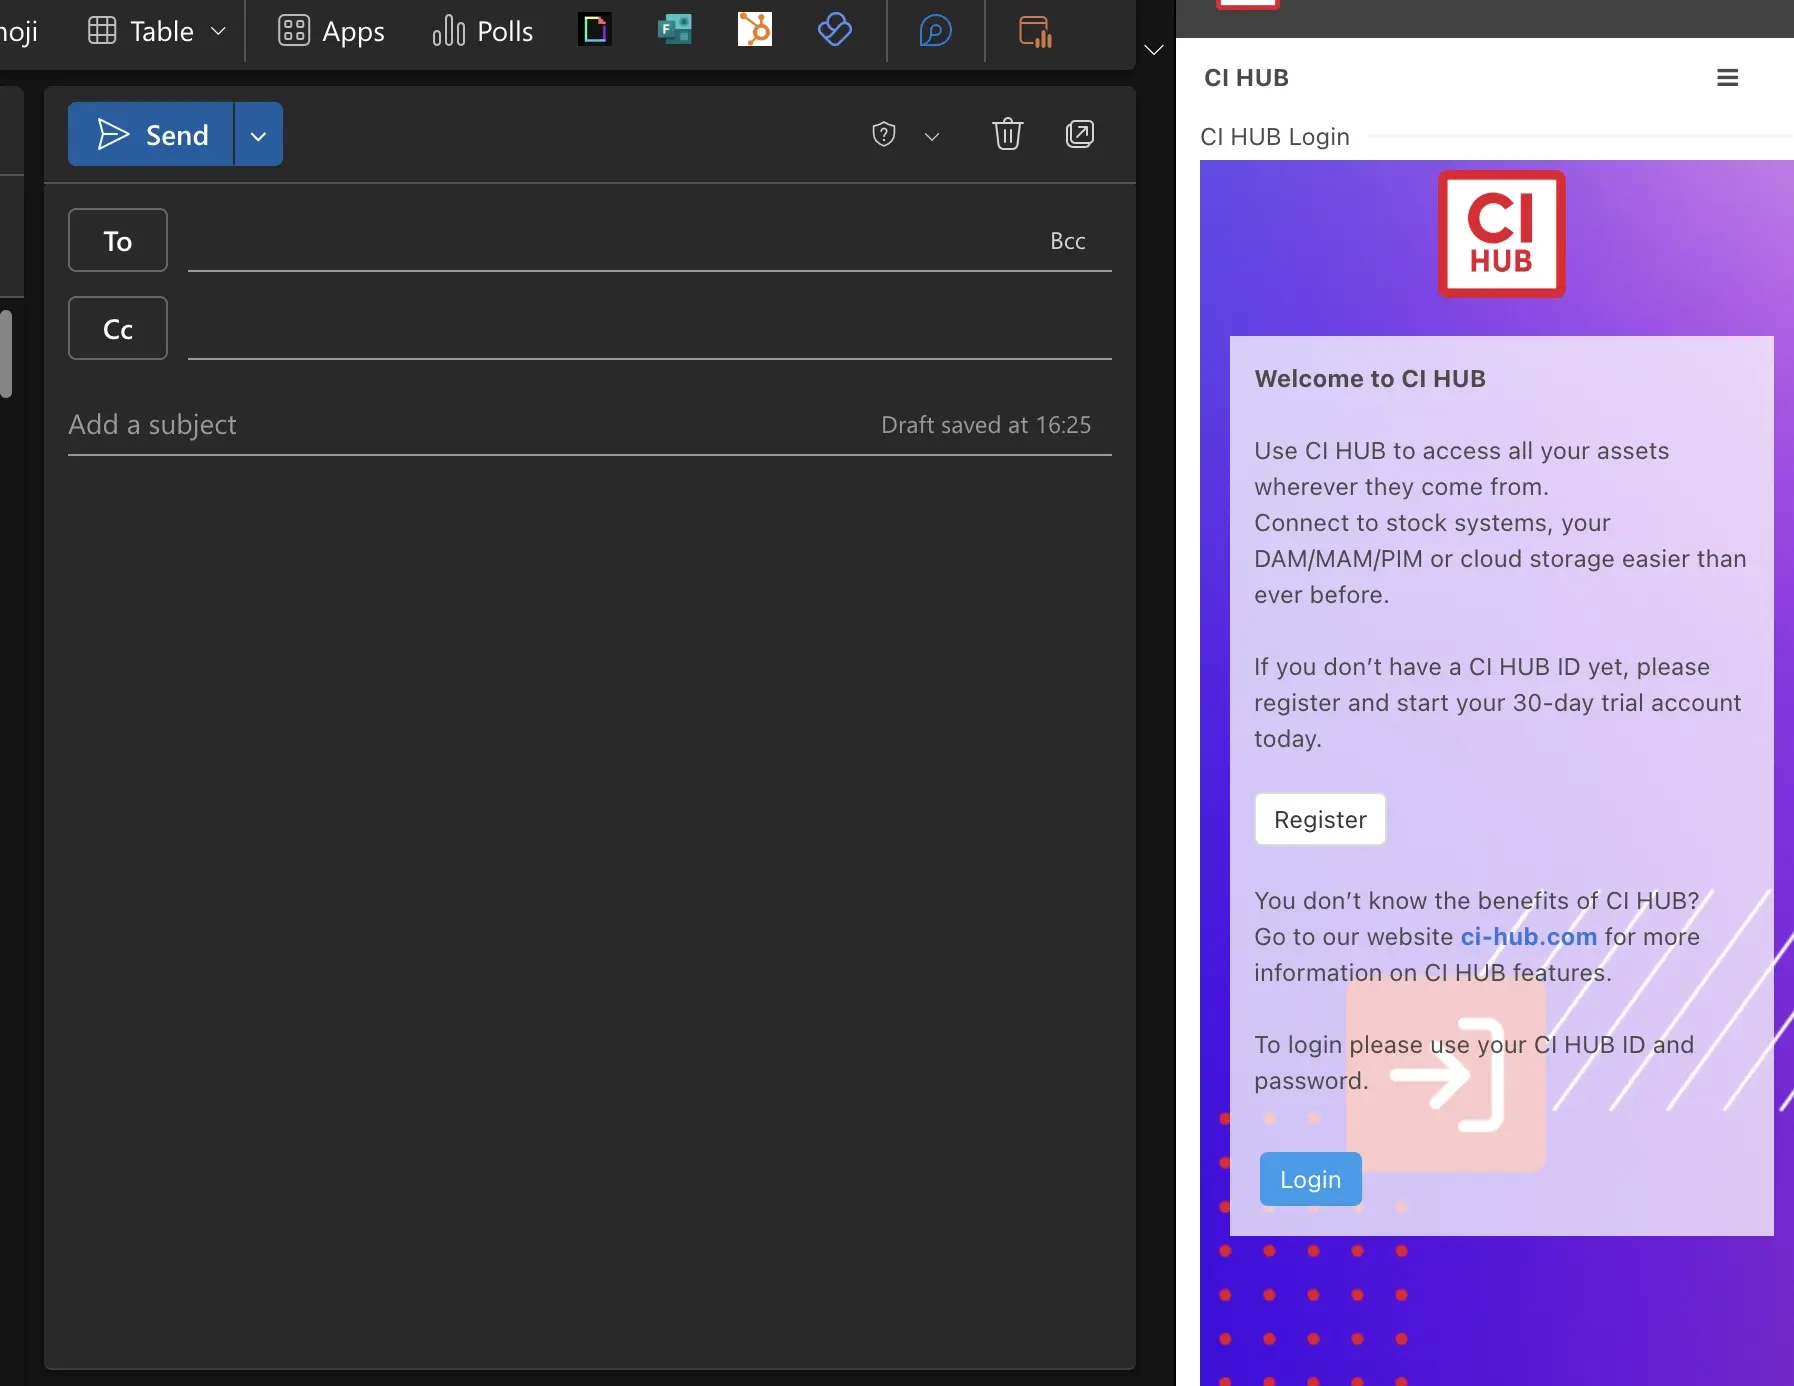The width and height of the screenshot is (1794, 1386).
Task: Open the Apps add-ins button
Action: [x=331, y=31]
